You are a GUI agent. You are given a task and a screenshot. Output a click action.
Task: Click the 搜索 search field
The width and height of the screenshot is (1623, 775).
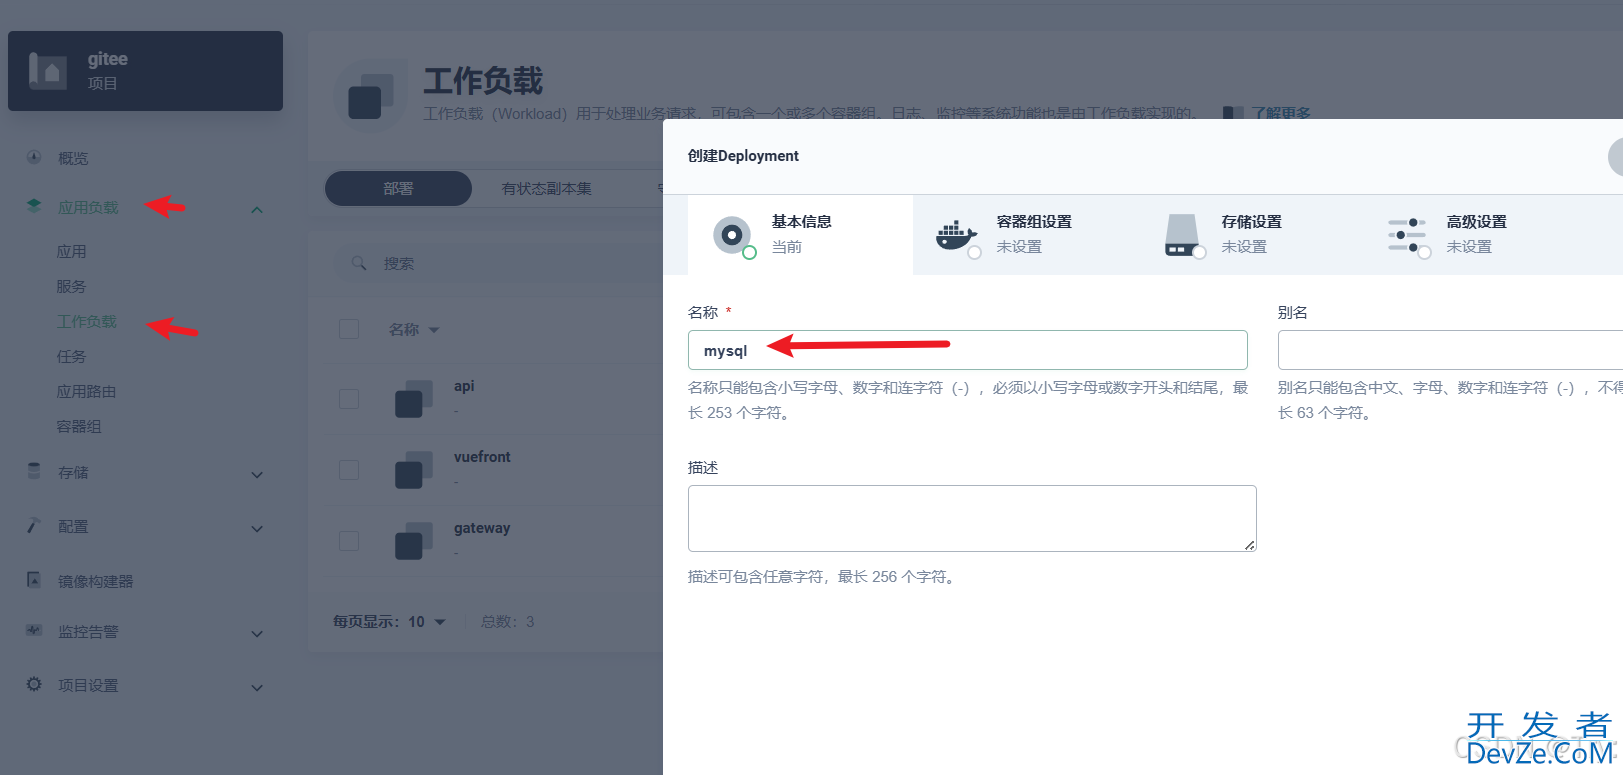(x=500, y=263)
